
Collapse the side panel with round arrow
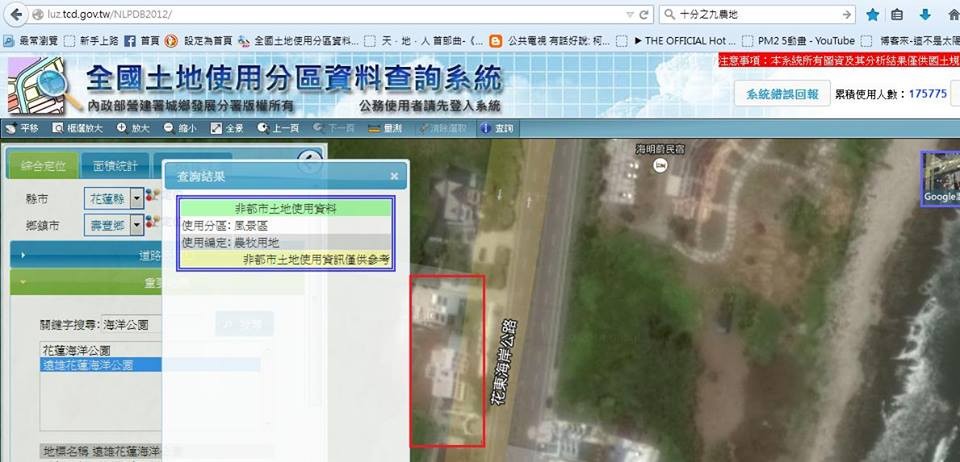tap(310, 160)
